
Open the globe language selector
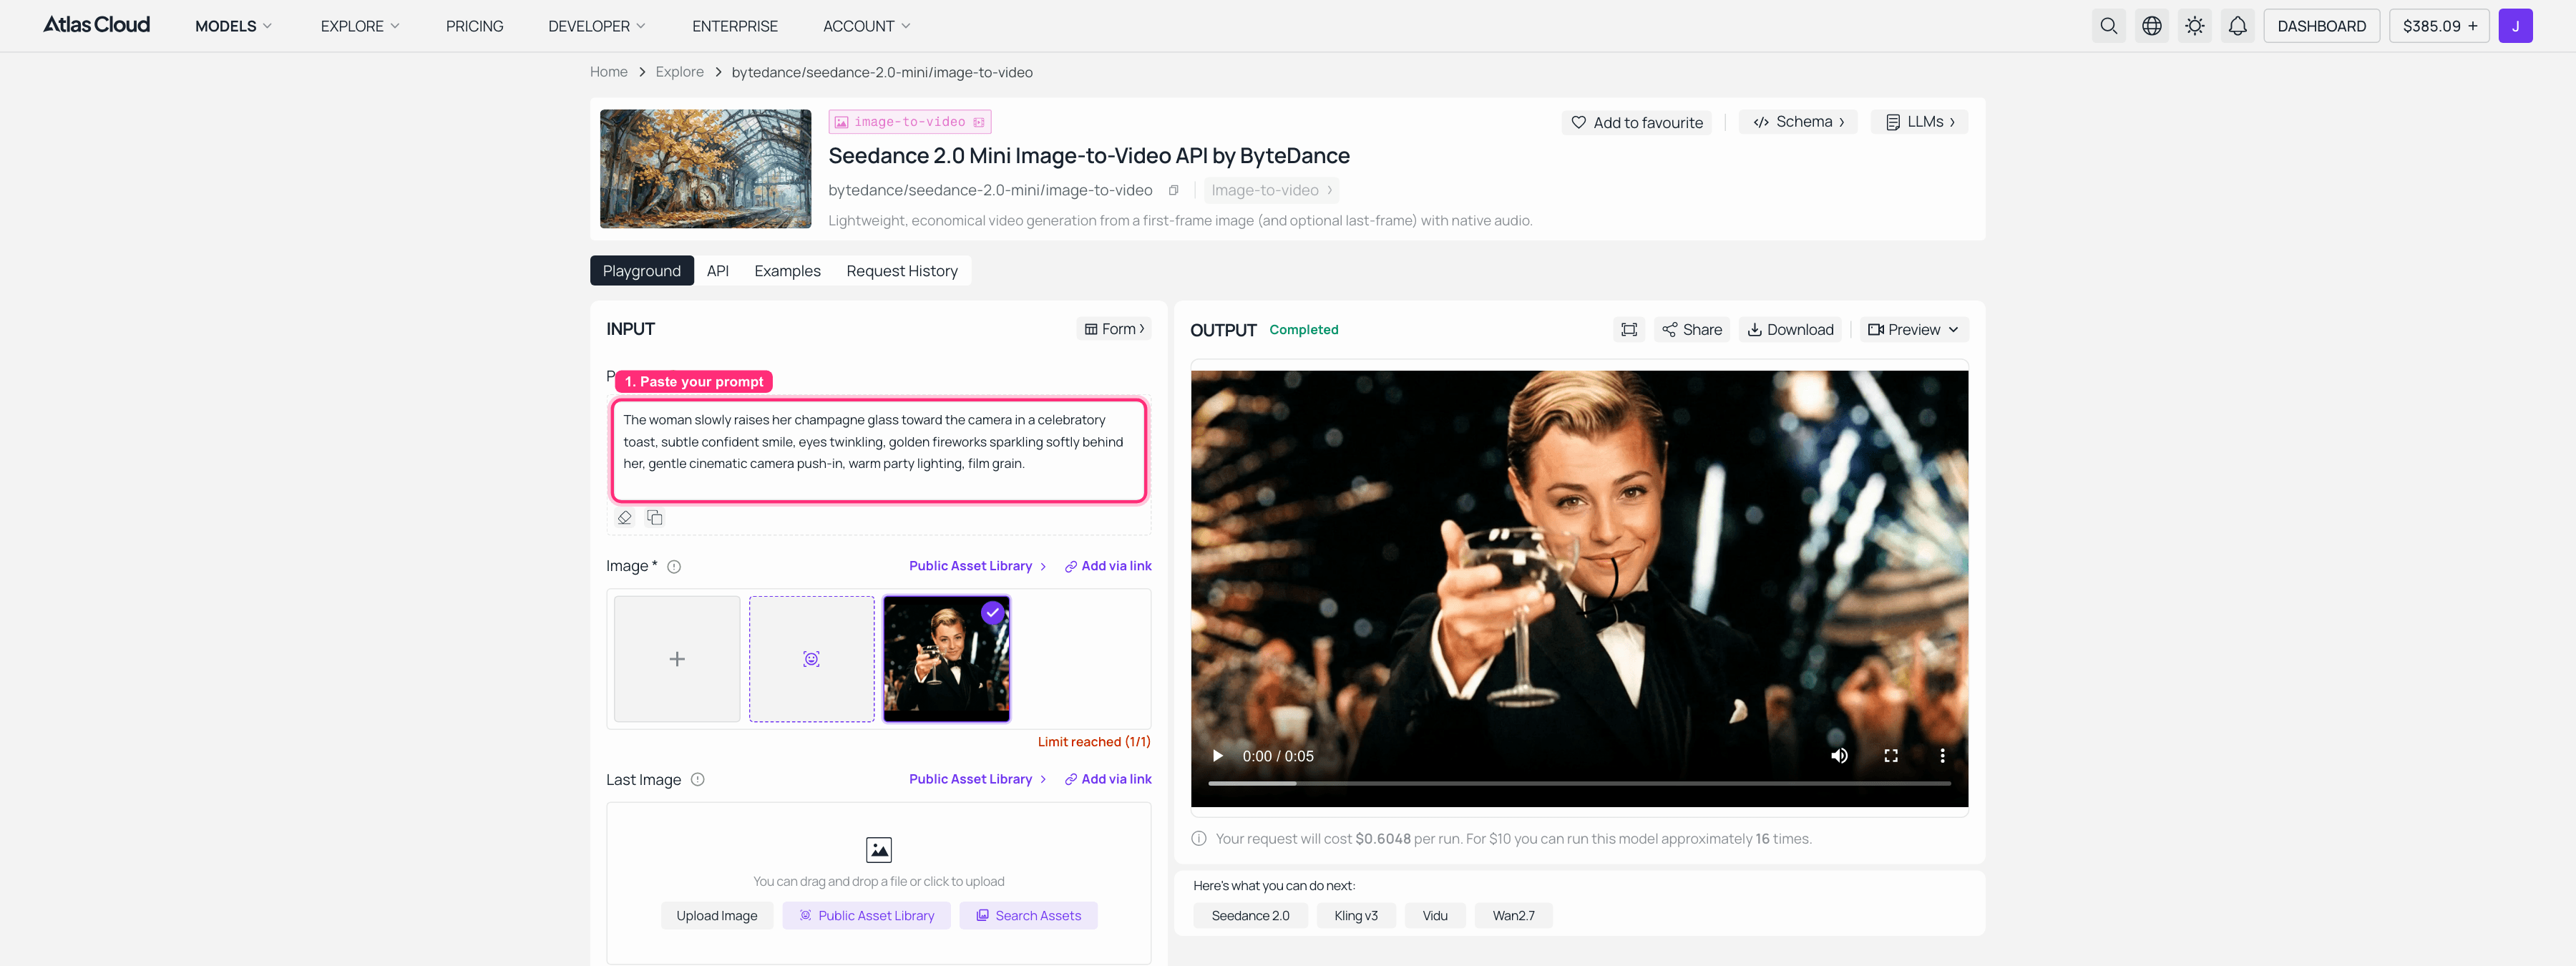(2151, 26)
